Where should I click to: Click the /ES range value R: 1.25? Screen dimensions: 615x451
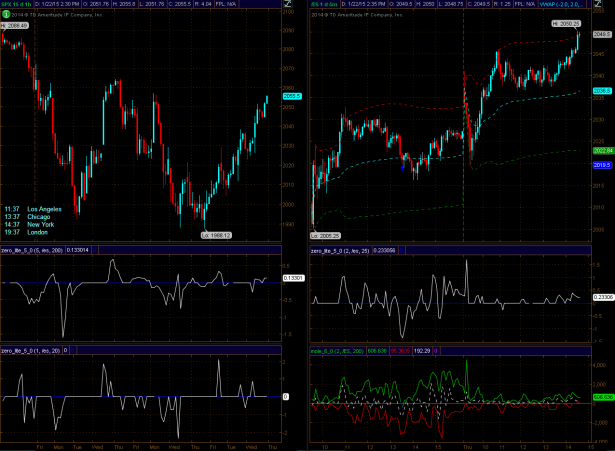502,4
